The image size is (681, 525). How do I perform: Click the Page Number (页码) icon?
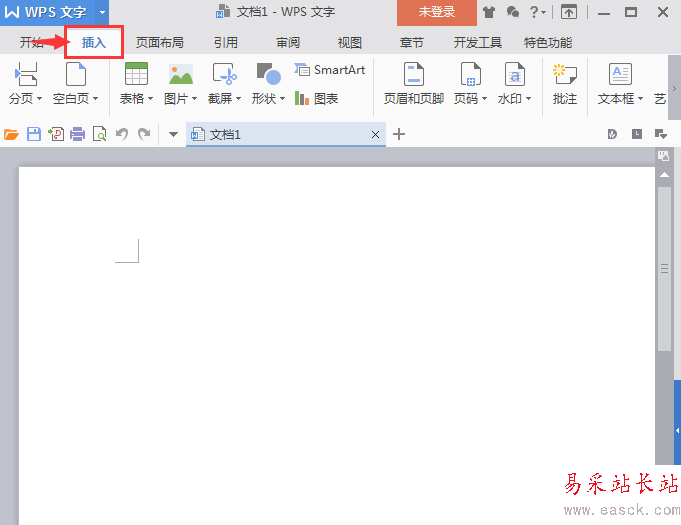[x=471, y=73]
